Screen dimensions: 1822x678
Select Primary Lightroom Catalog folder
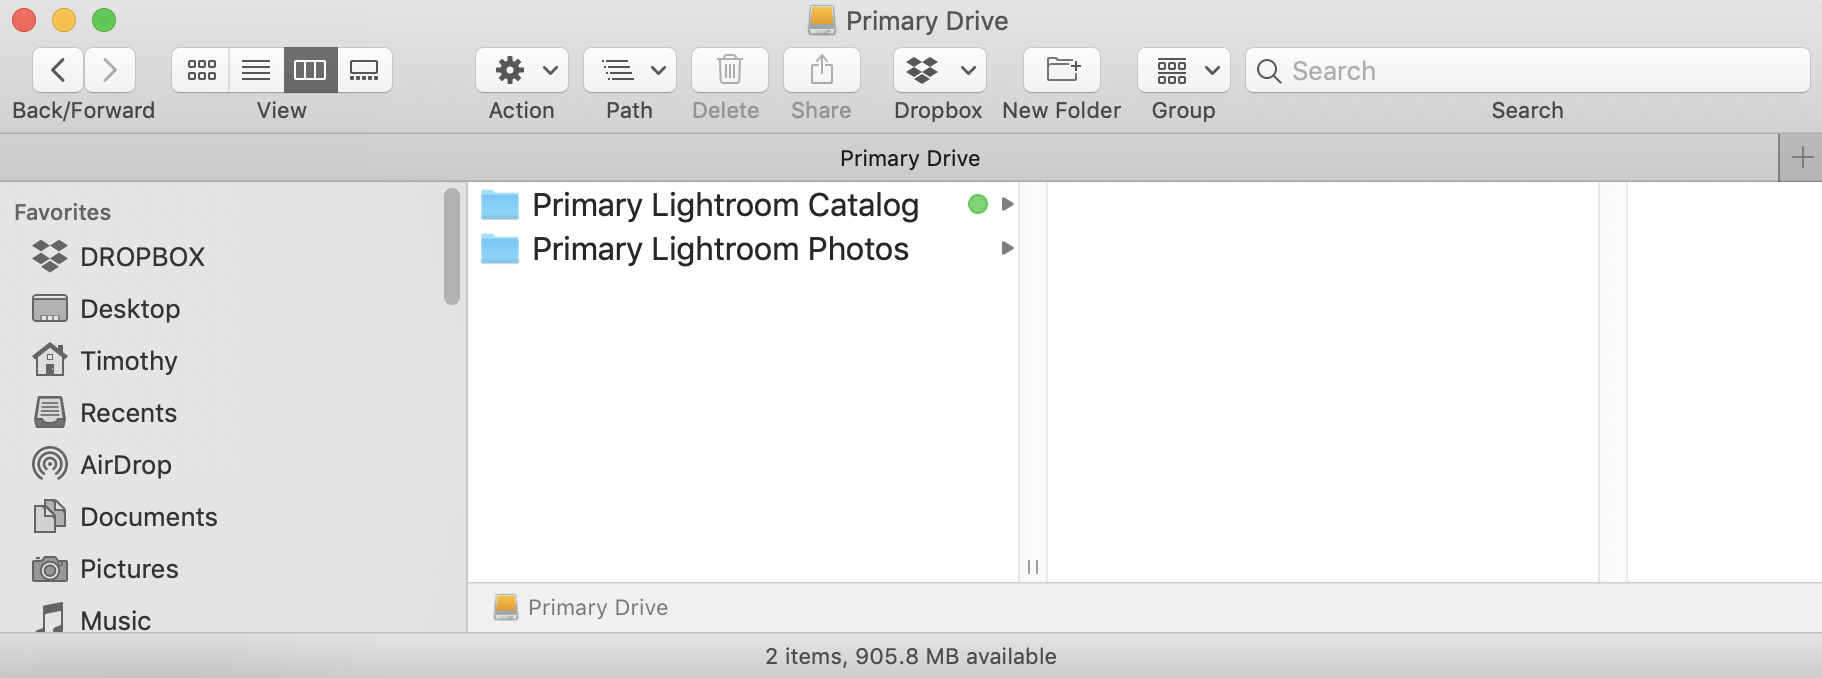pyautogui.click(x=743, y=205)
